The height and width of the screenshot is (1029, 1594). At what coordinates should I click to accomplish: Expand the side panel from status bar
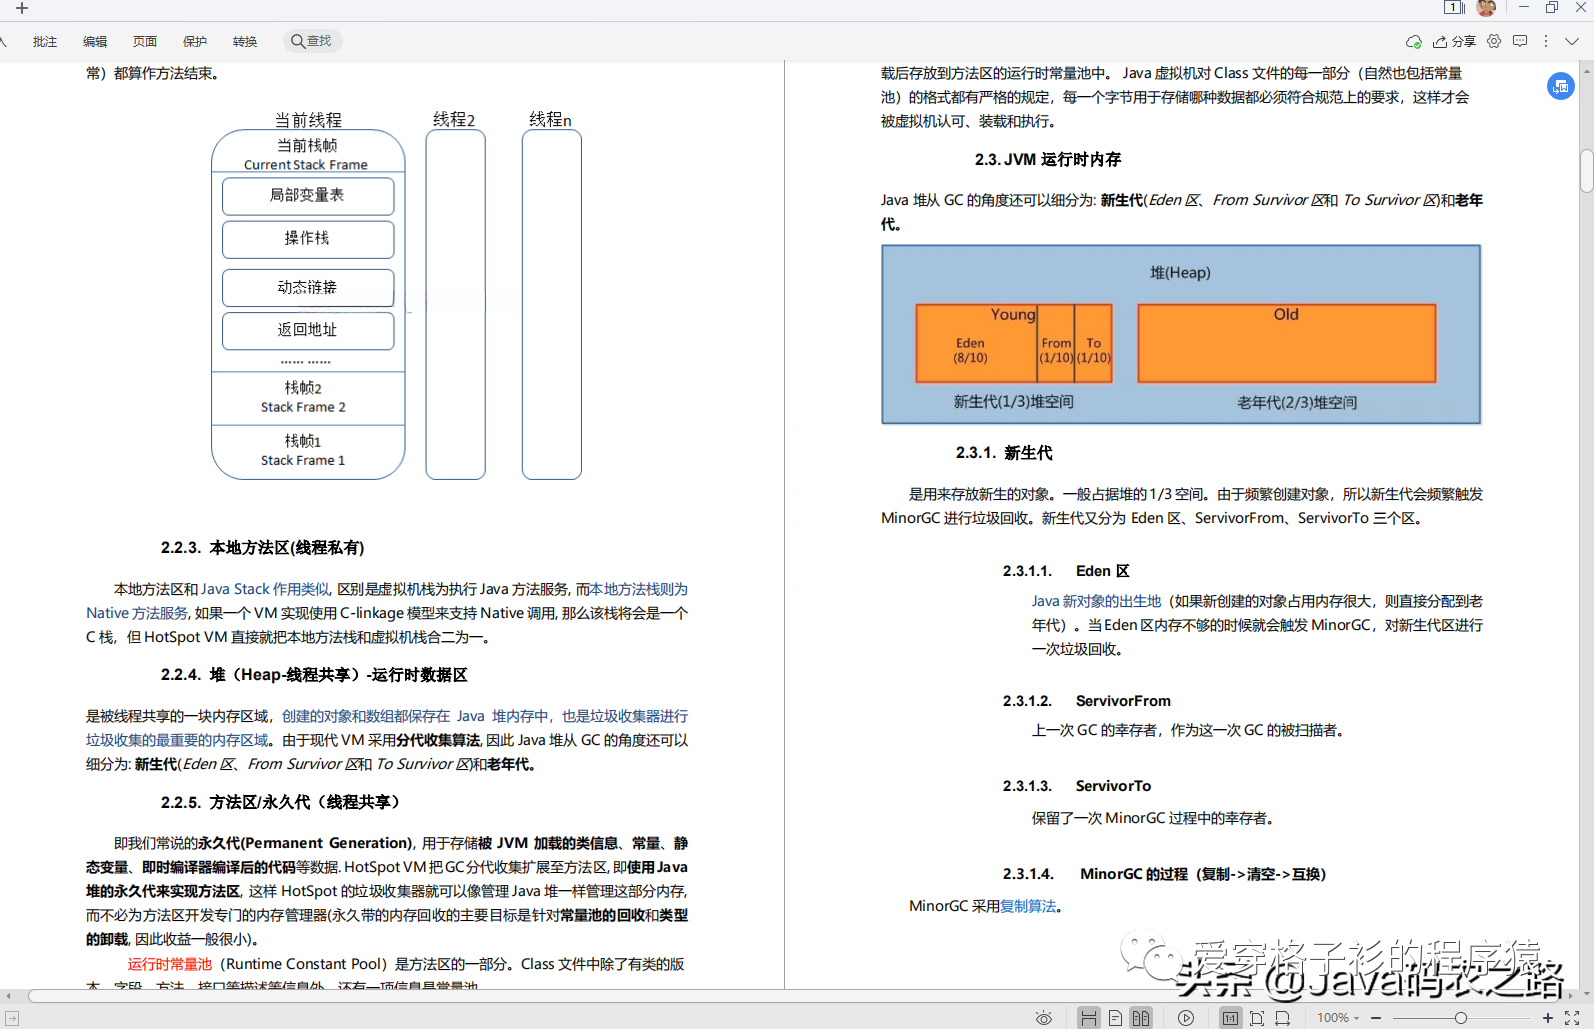[12, 1018]
